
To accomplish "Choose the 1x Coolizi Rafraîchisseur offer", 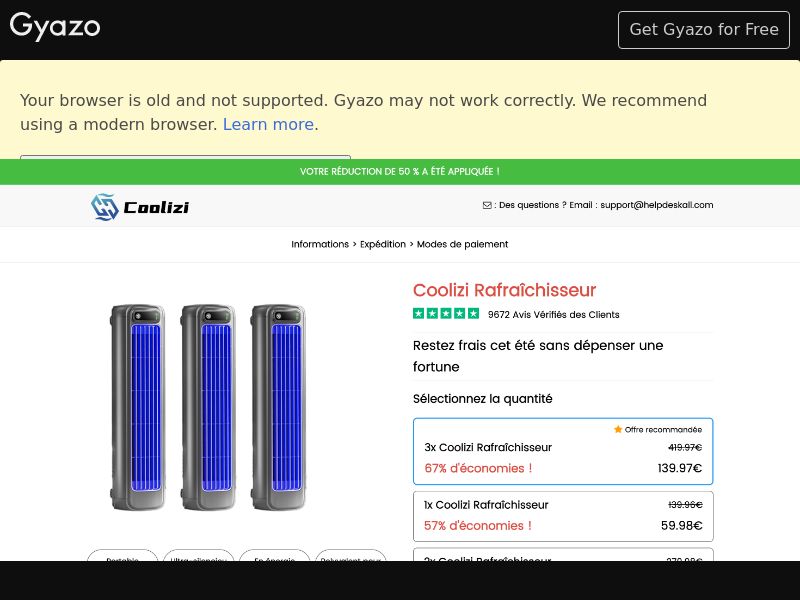I will (563, 516).
